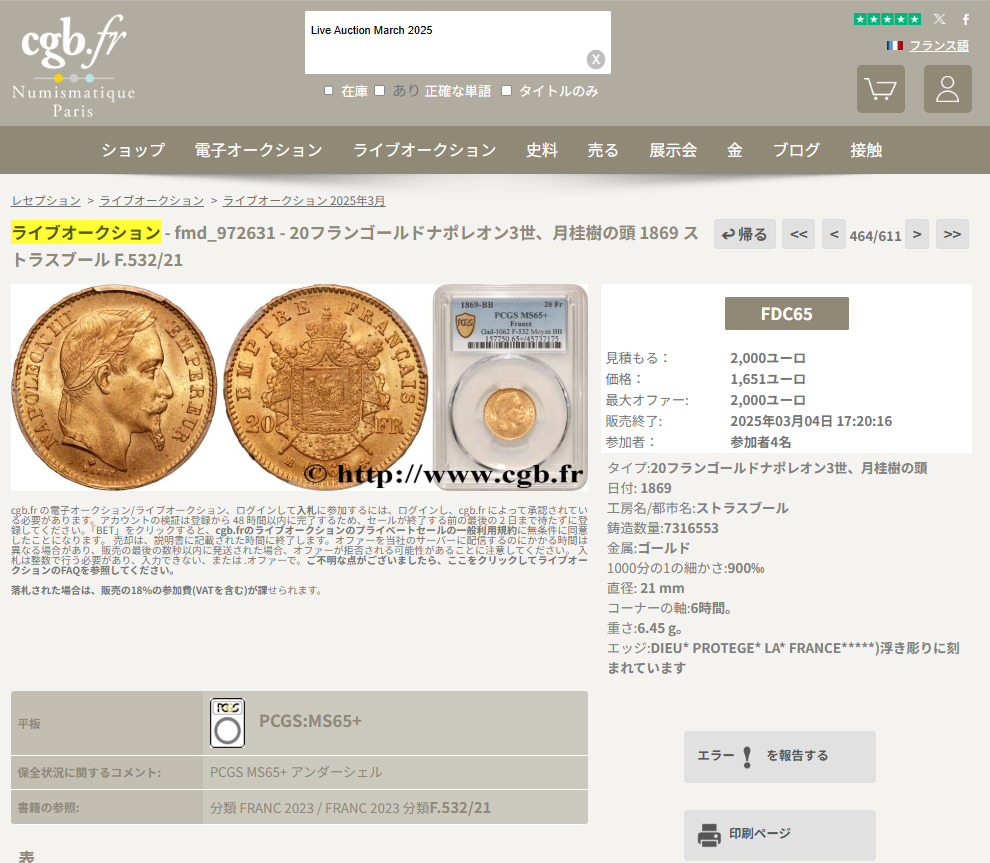
Task: Enable the 正確な単語 checkbox
Action: pyautogui.click(x=379, y=91)
